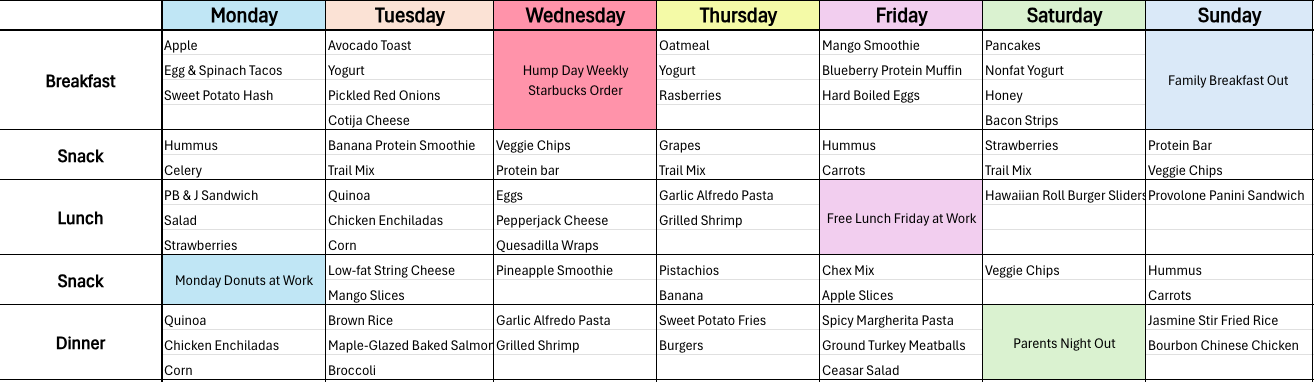Click the Monday Donuts at Work cell
Viewport: 1314px width, 382px height.
(x=244, y=280)
